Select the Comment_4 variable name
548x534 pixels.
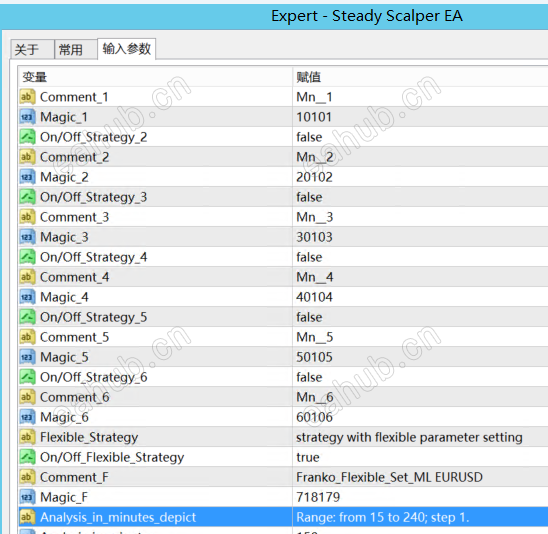tap(74, 277)
